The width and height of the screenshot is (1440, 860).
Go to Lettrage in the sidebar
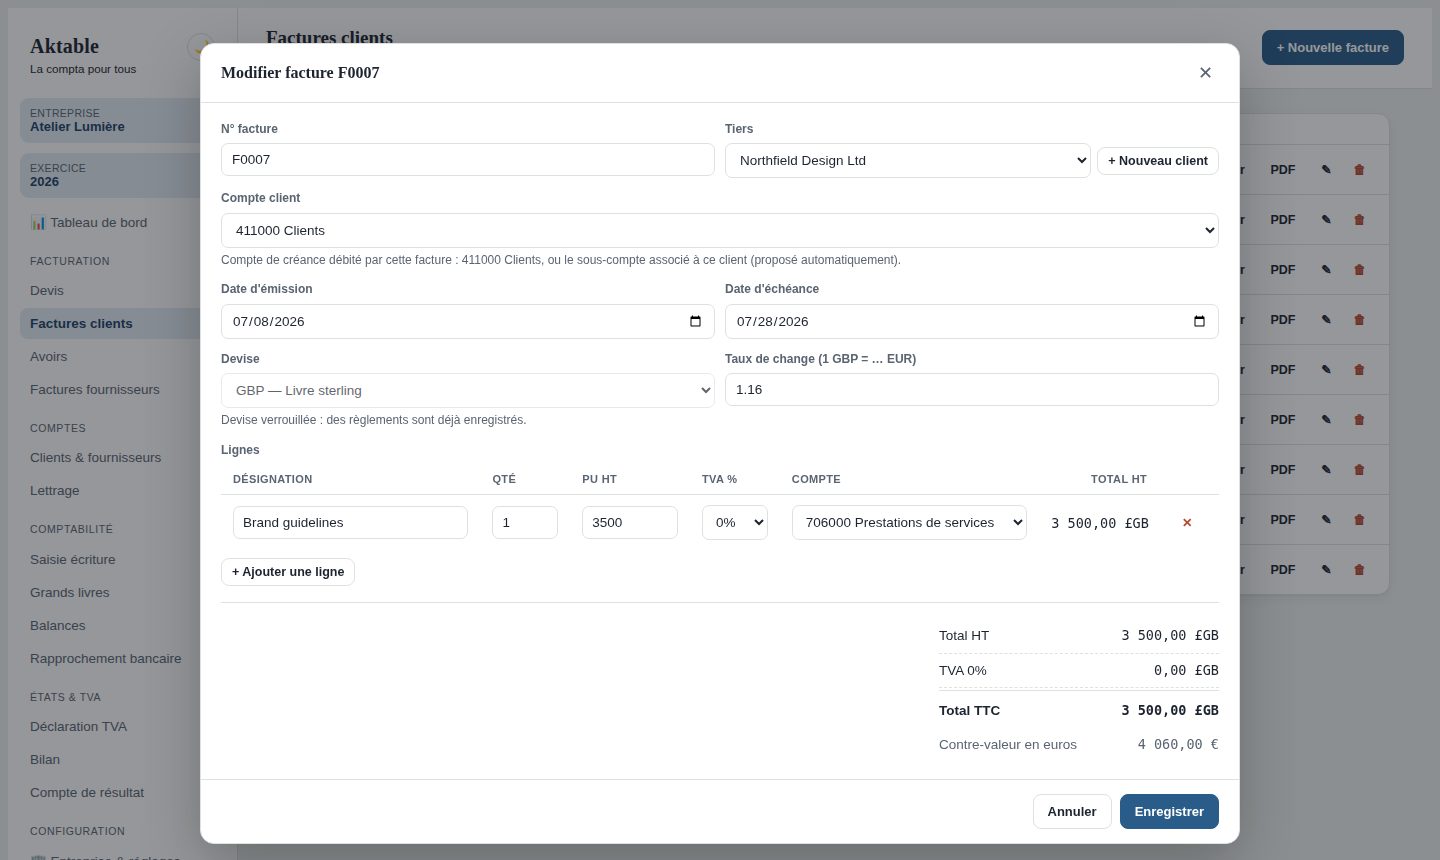coord(110,490)
